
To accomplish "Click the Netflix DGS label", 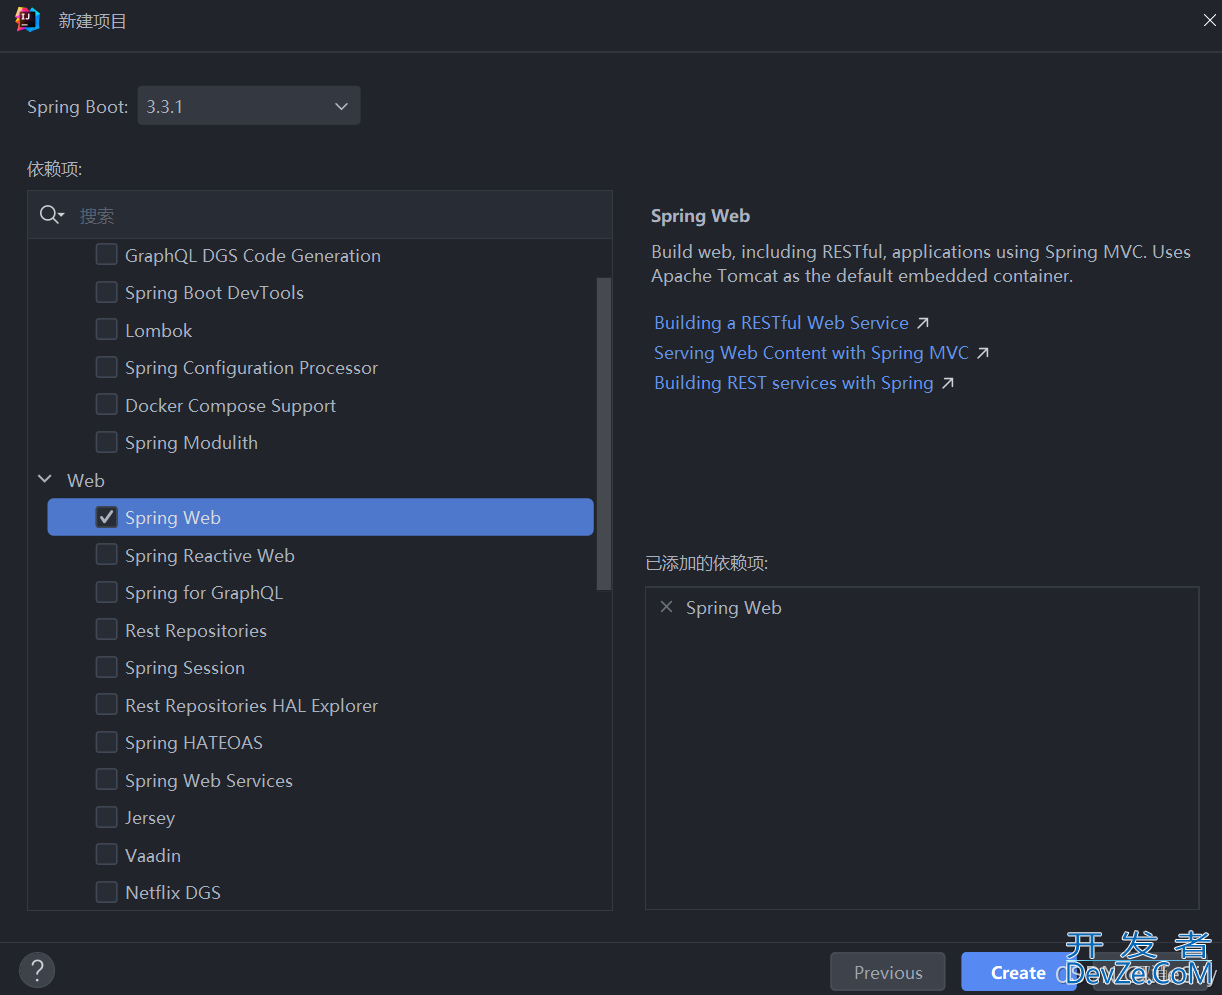I will click(173, 893).
